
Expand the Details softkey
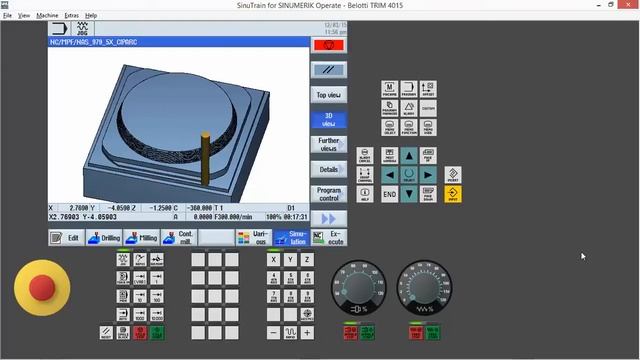pos(329,169)
